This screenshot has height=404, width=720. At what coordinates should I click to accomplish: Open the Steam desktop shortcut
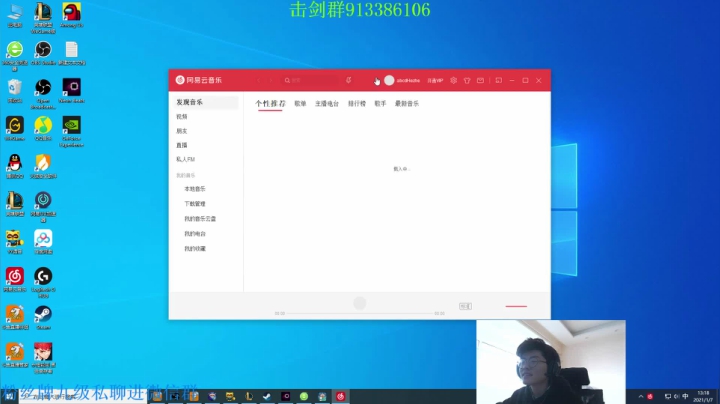[x=43, y=317]
